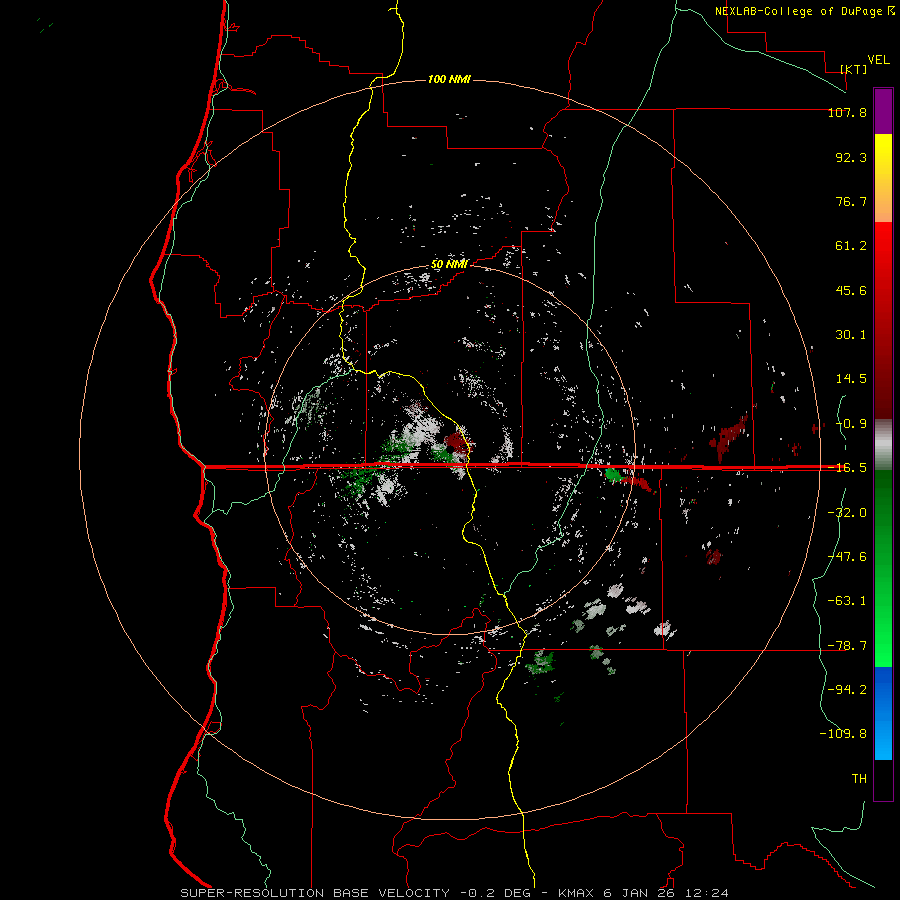
Task: Select the -47.6 scale value
Action: coord(847,557)
